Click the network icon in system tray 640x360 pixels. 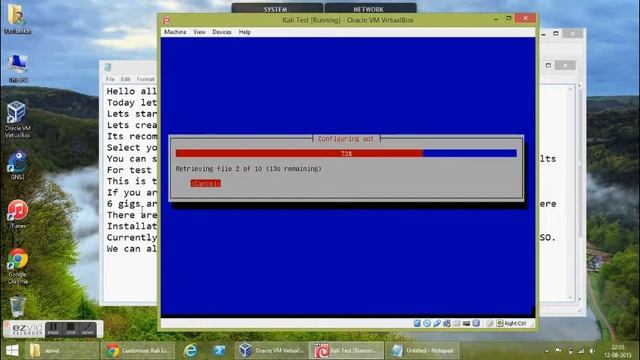[x=581, y=351]
